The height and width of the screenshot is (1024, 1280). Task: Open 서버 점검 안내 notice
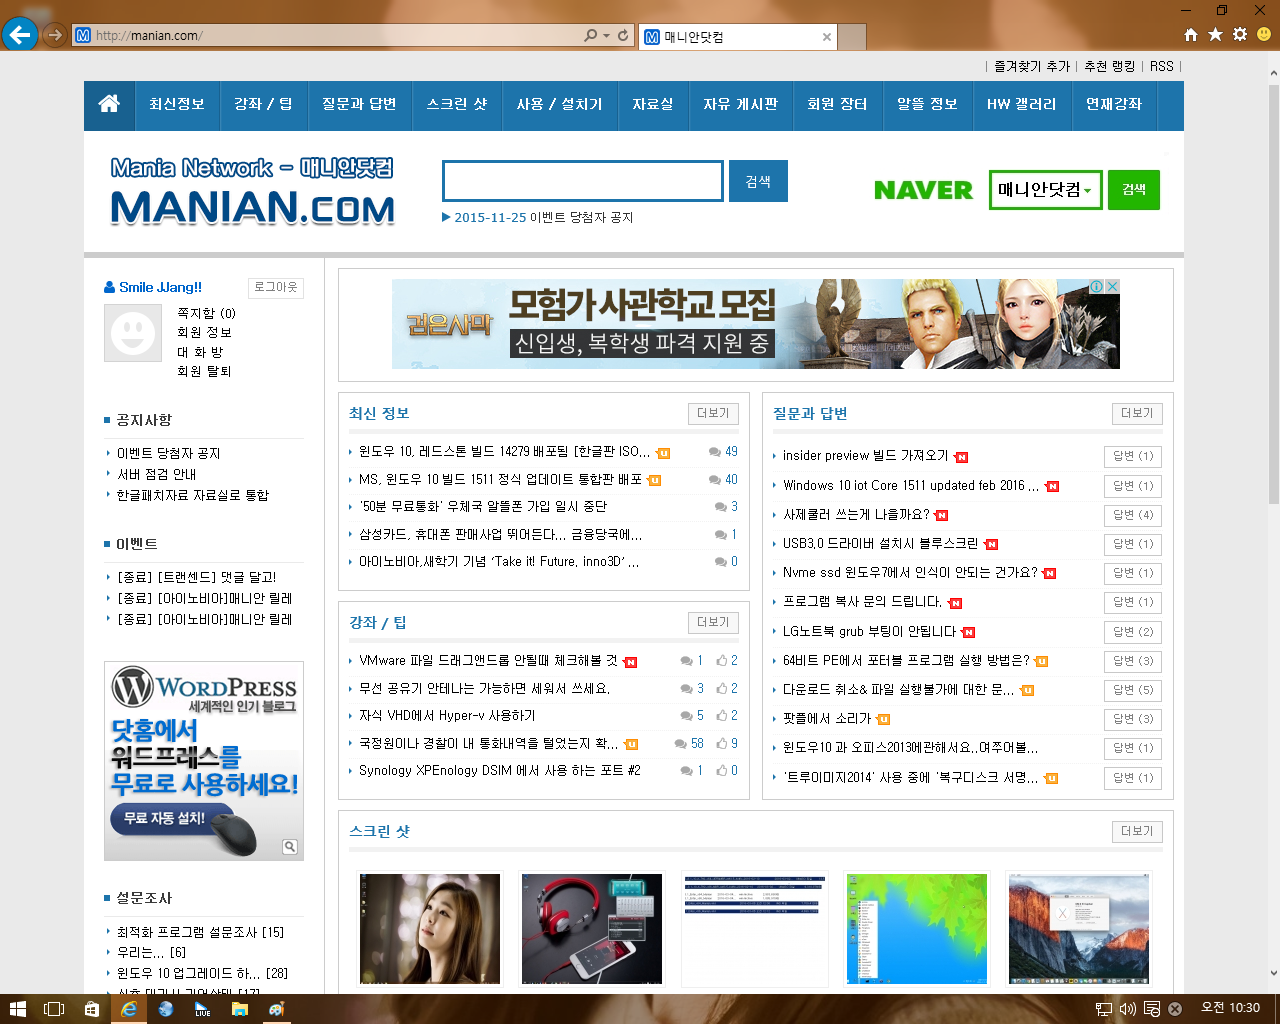click(x=156, y=474)
